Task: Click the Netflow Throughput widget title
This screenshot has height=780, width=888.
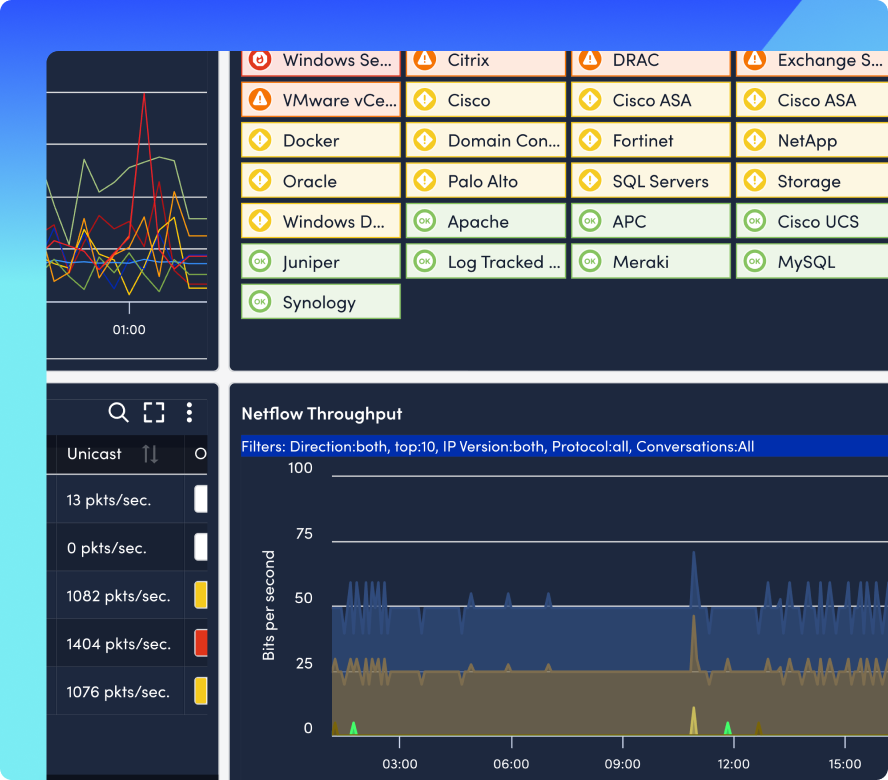Action: [322, 414]
